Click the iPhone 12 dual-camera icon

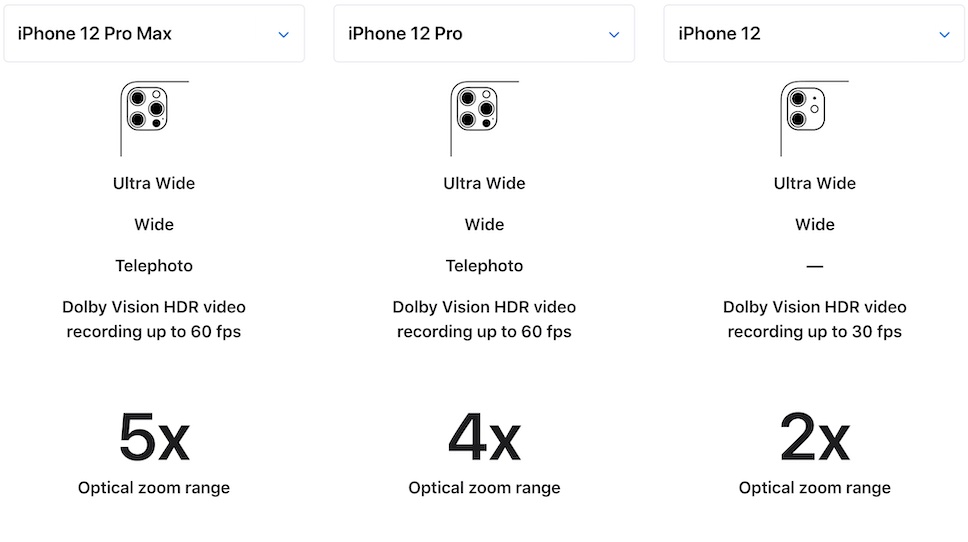pyautogui.click(x=804, y=108)
